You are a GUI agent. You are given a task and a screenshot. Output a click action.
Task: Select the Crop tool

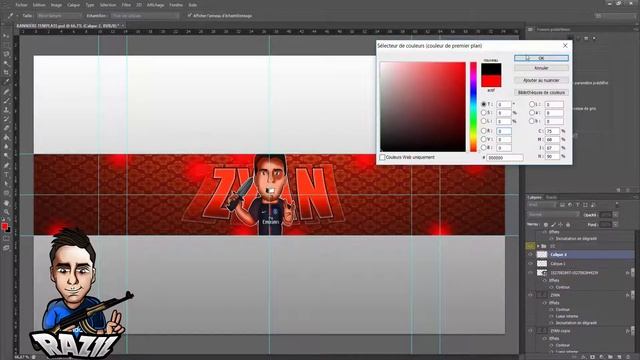[x=6, y=73]
